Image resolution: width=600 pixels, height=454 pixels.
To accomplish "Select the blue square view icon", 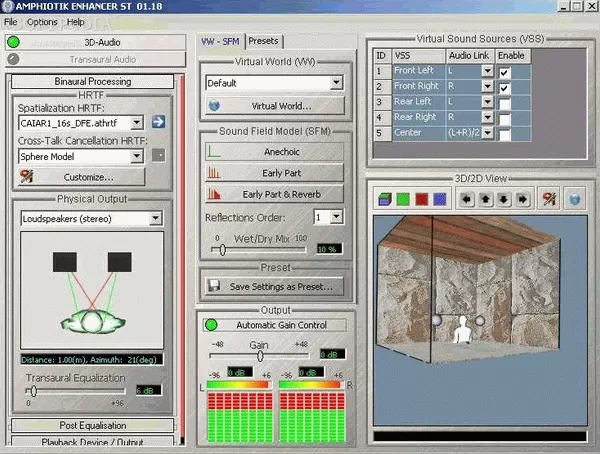I will coord(440,199).
